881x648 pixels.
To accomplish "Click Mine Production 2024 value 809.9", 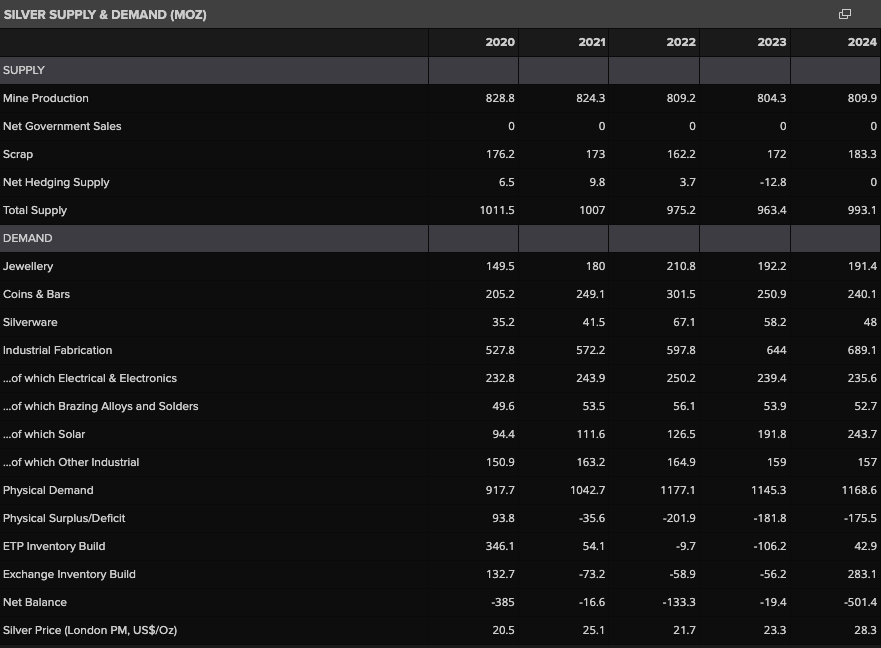I will (x=862, y=98).
